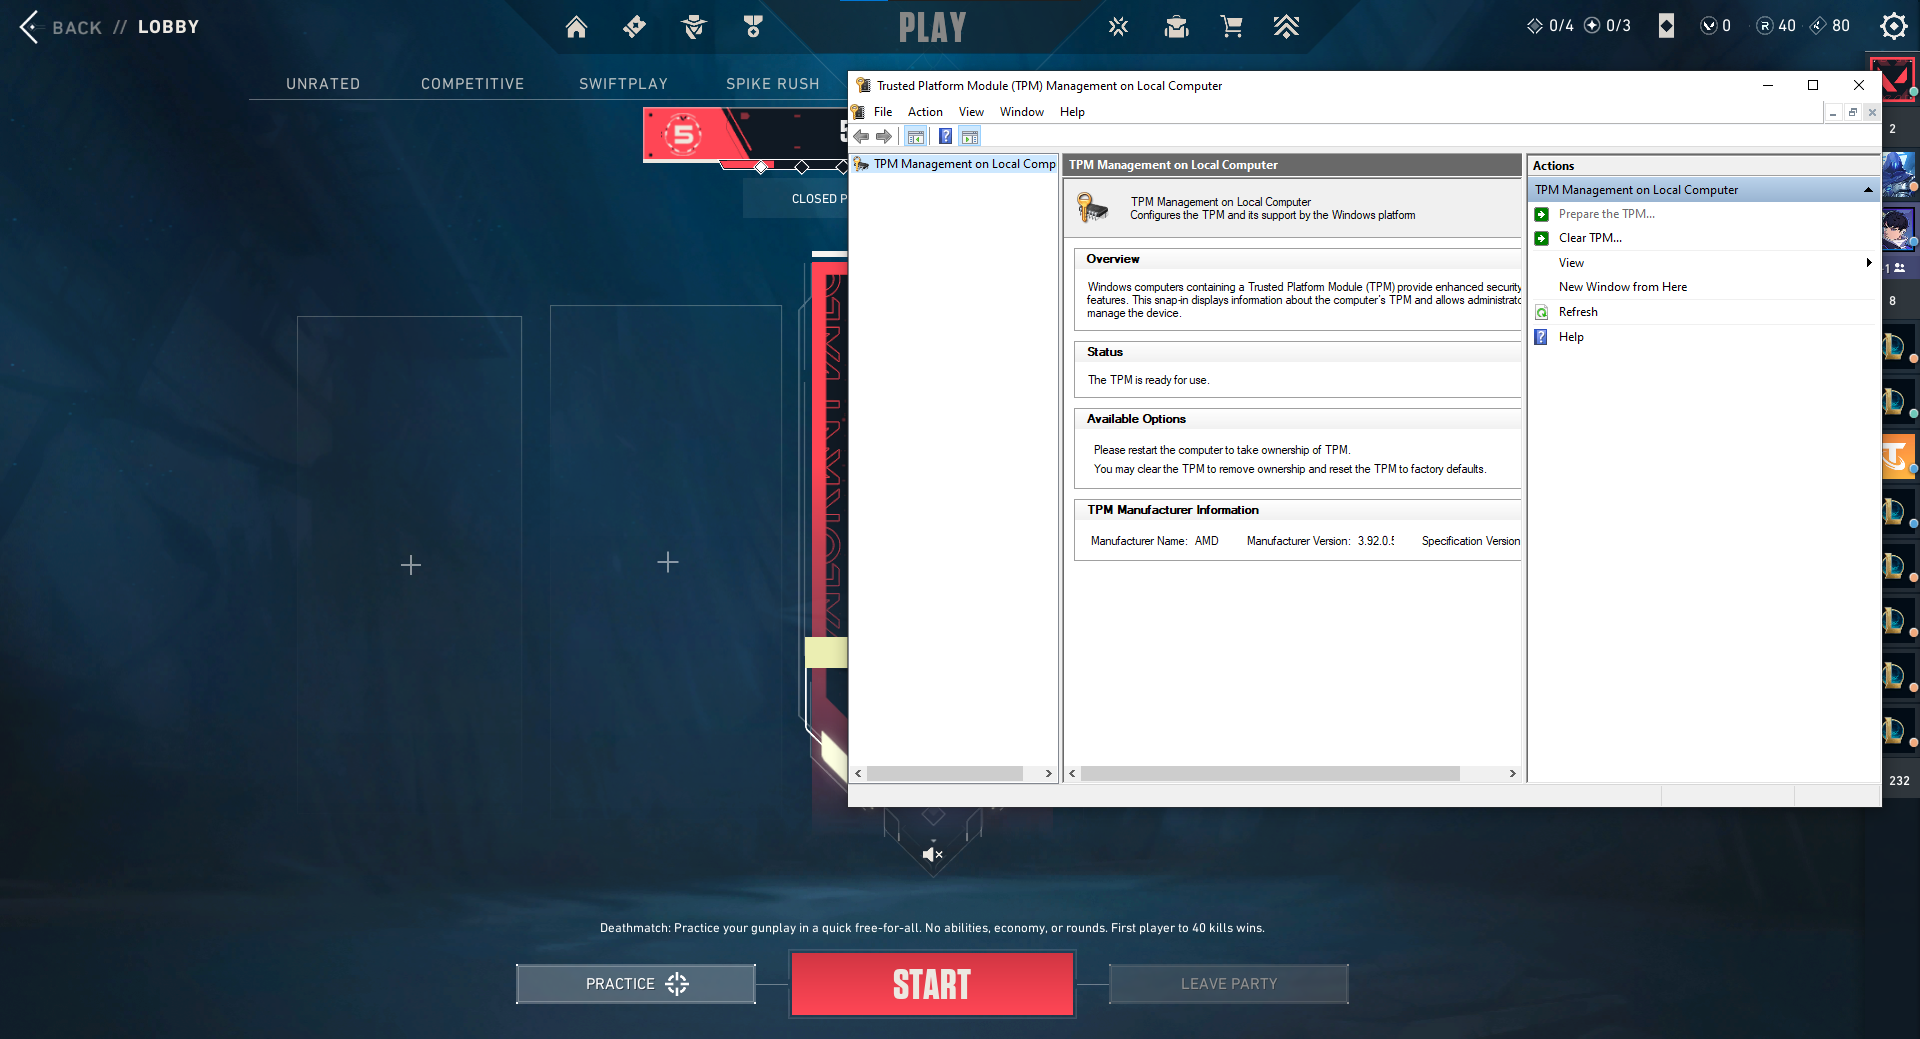Open the orange Teamfight Tactics friend avatar

click(x=1899, y=455)
